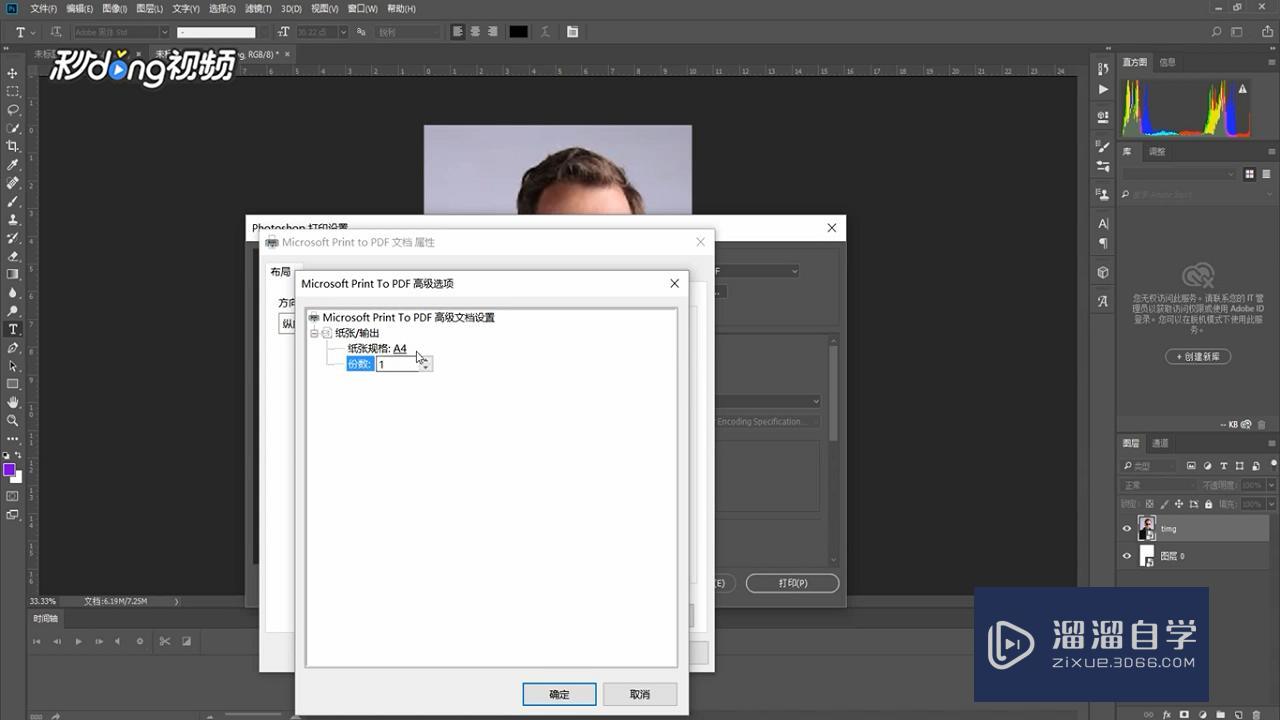The width and height of the screenshot is (1280, 720).
Task: Collapse the 纸张/输出 tree node
Action: (314, 333)
